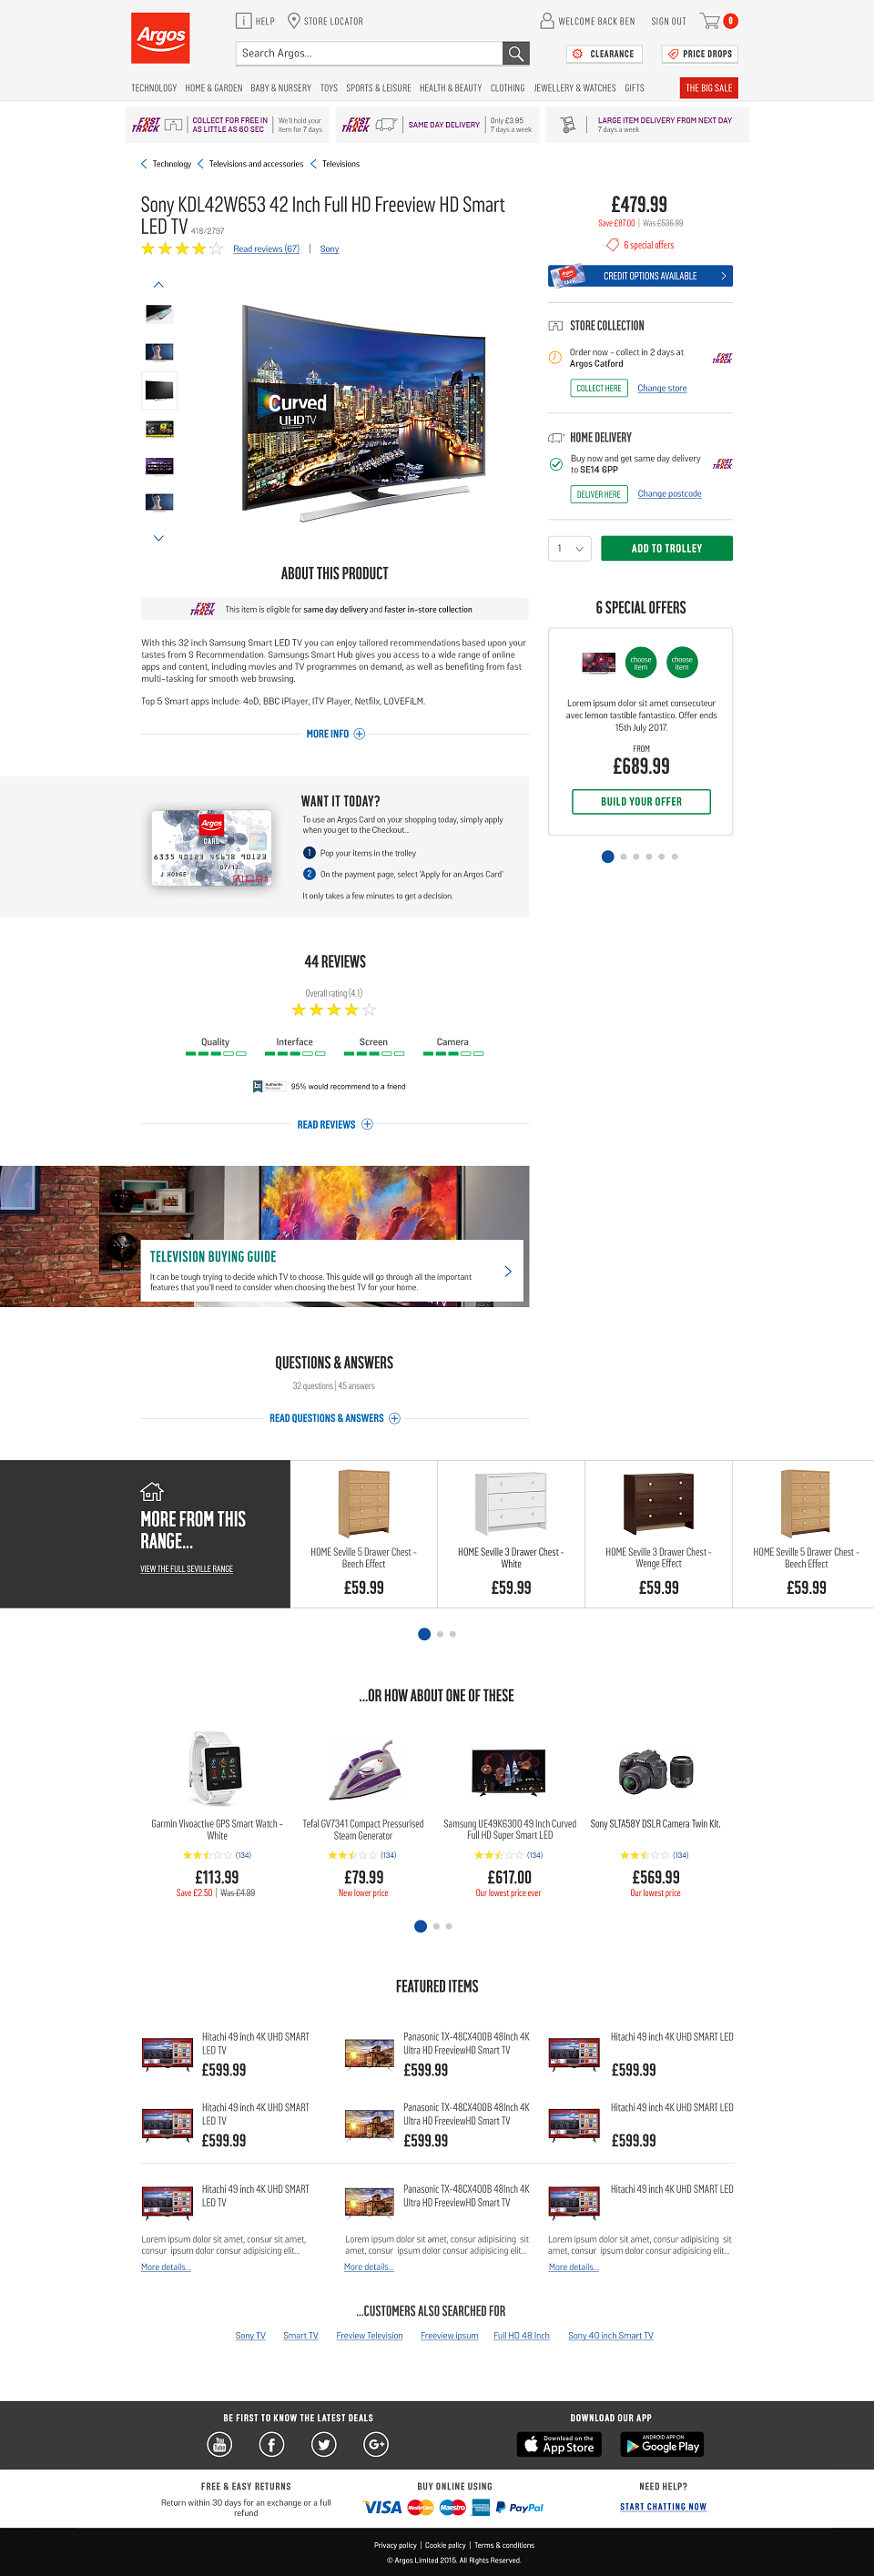The image size is (874, 2576).
Task: Open HOME Seville 3 Drawer Chest White
Action: coord(511,1534)
